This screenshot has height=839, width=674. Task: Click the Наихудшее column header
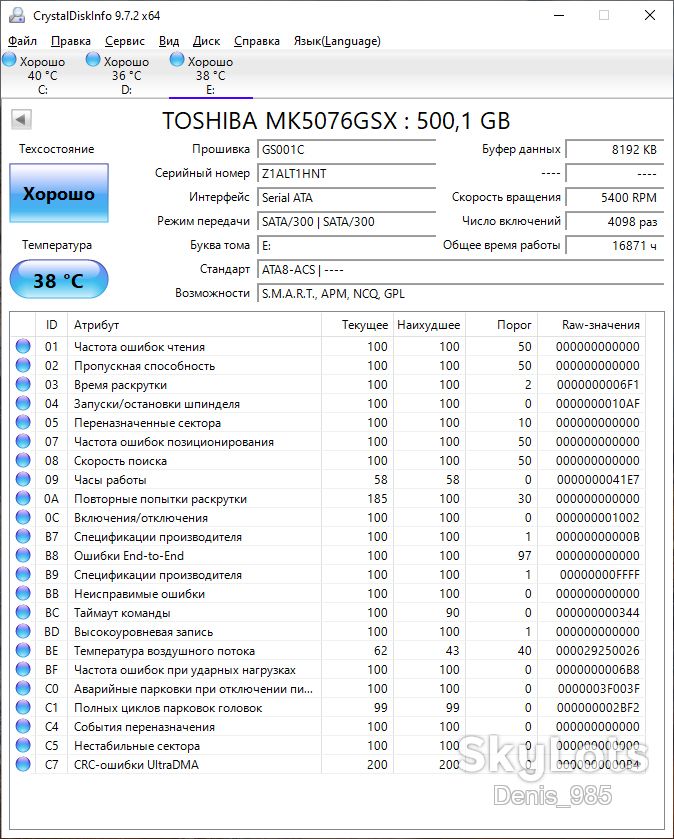pos(430,325)
